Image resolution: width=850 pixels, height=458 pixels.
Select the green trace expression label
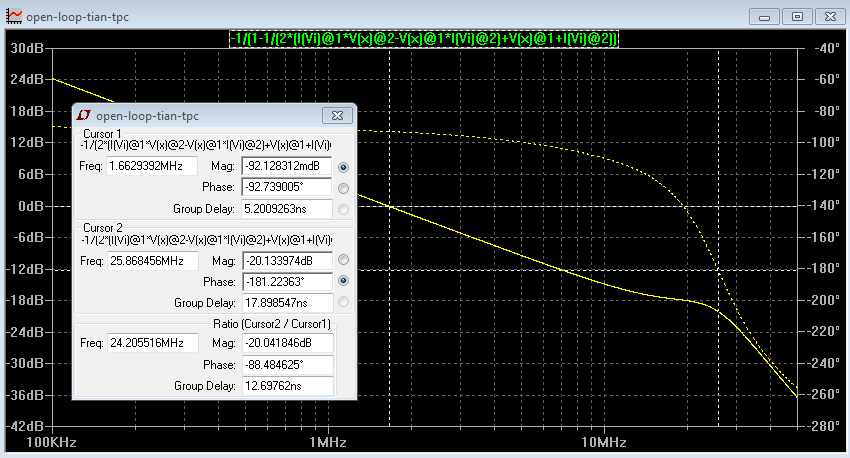click(x=424, y=38)
